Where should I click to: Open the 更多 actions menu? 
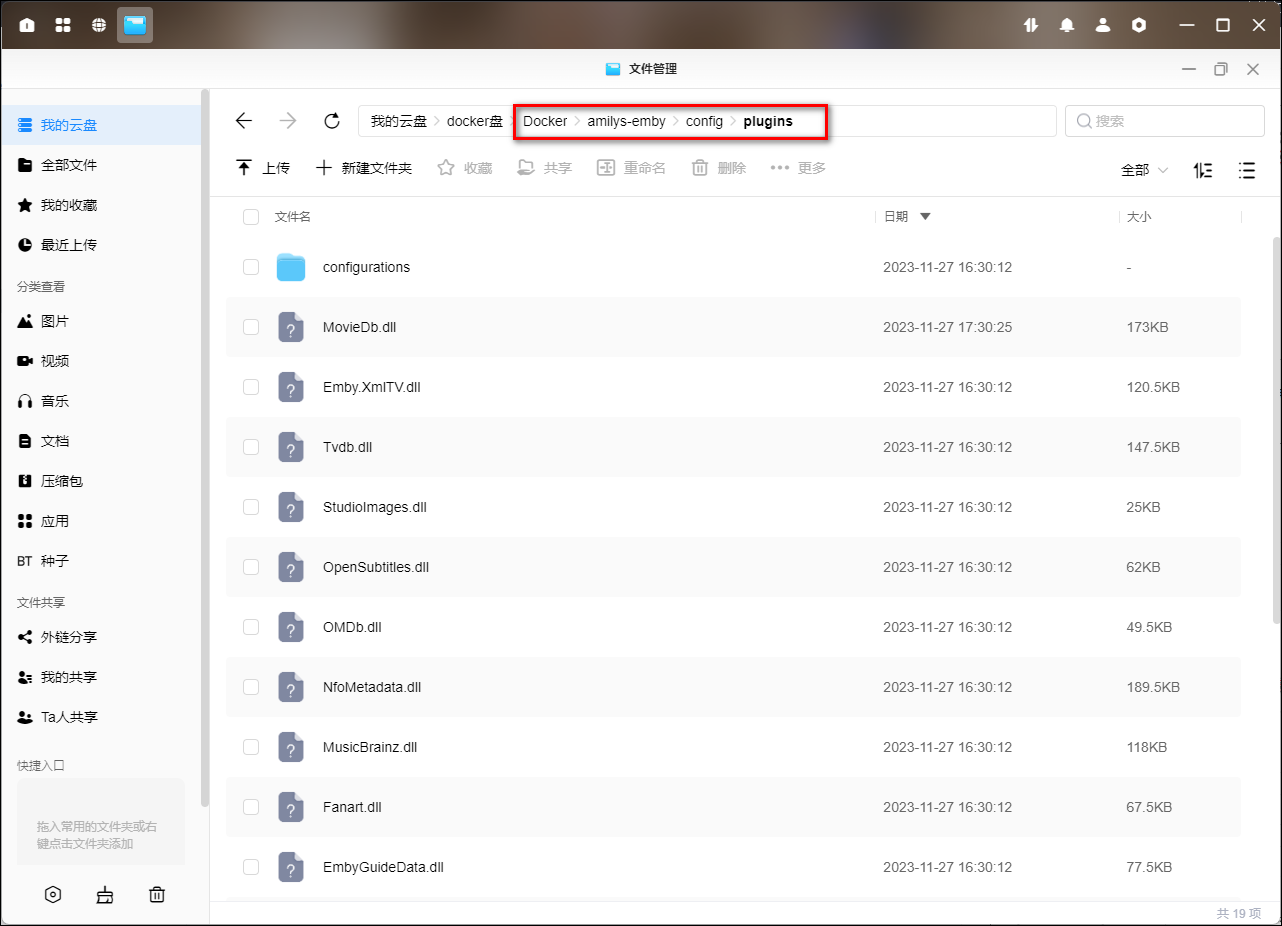click(x=798, y=168)
